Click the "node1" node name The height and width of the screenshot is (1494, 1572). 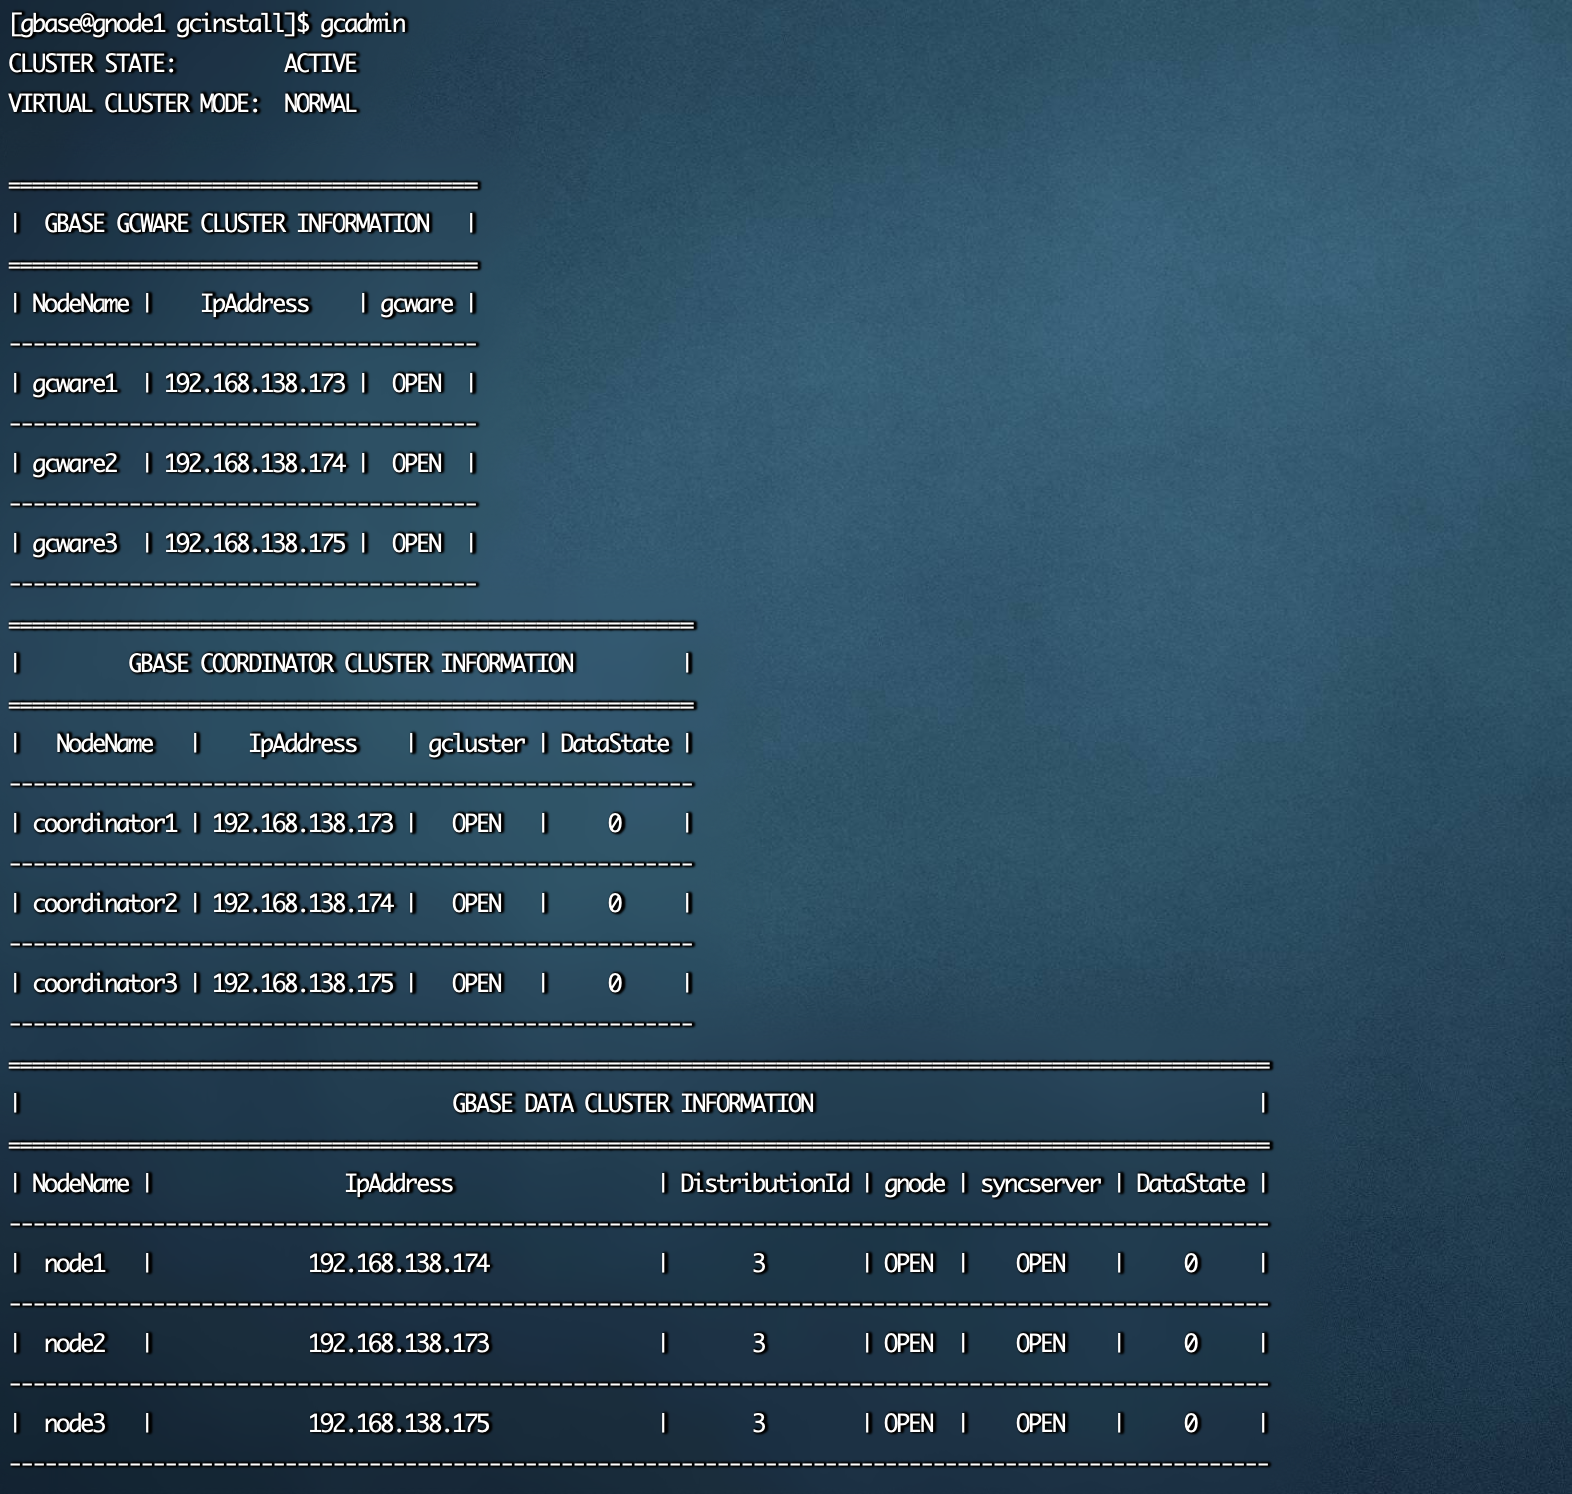click(x=75, y=1264)
